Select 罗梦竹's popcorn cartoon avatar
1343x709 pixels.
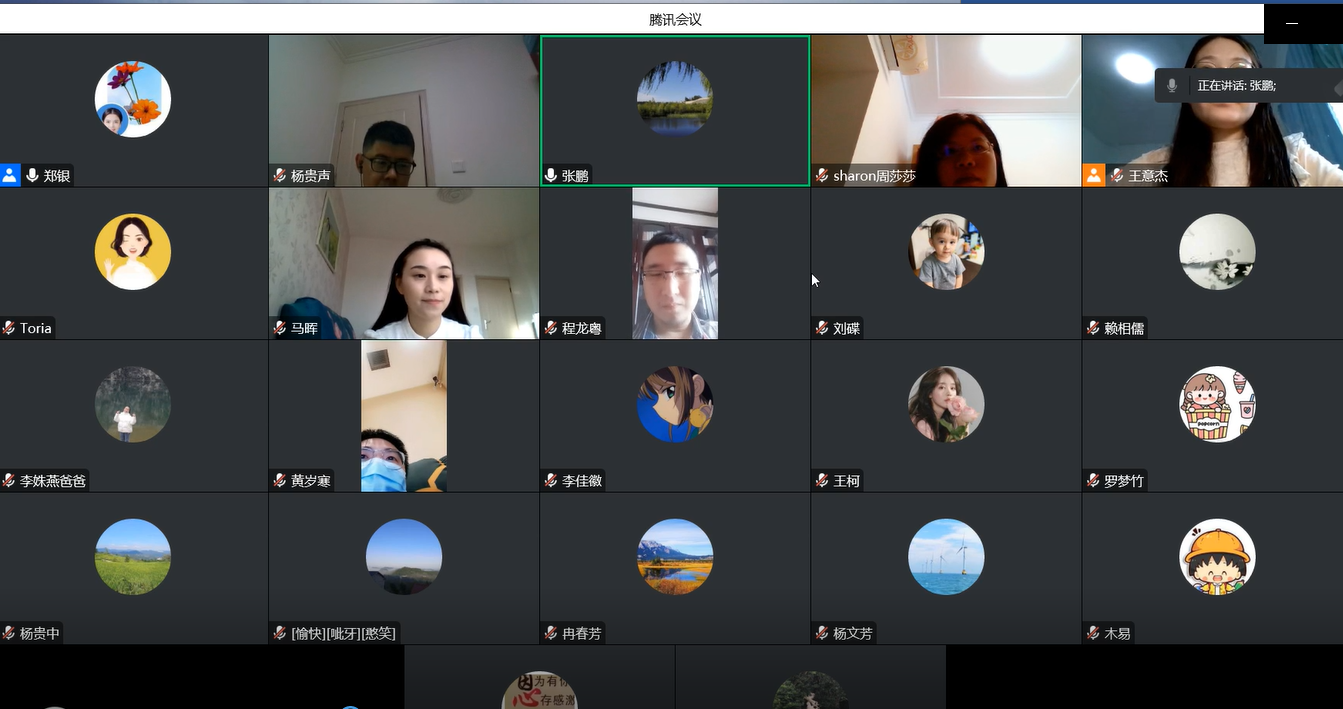coord(1217,404)
